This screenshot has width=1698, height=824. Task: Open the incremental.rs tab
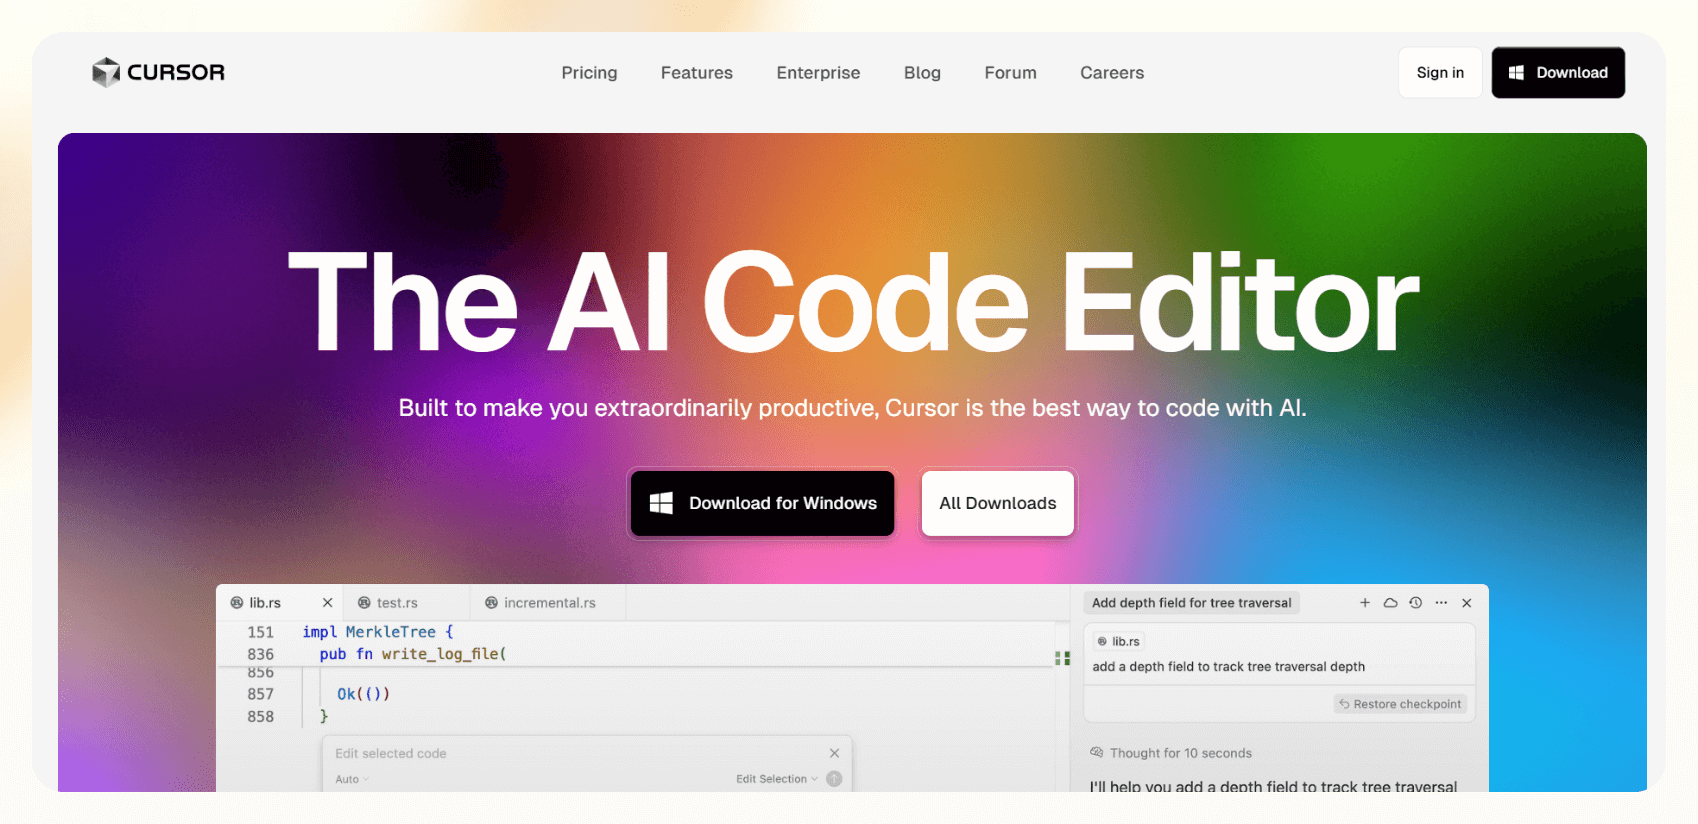point(549,603)
